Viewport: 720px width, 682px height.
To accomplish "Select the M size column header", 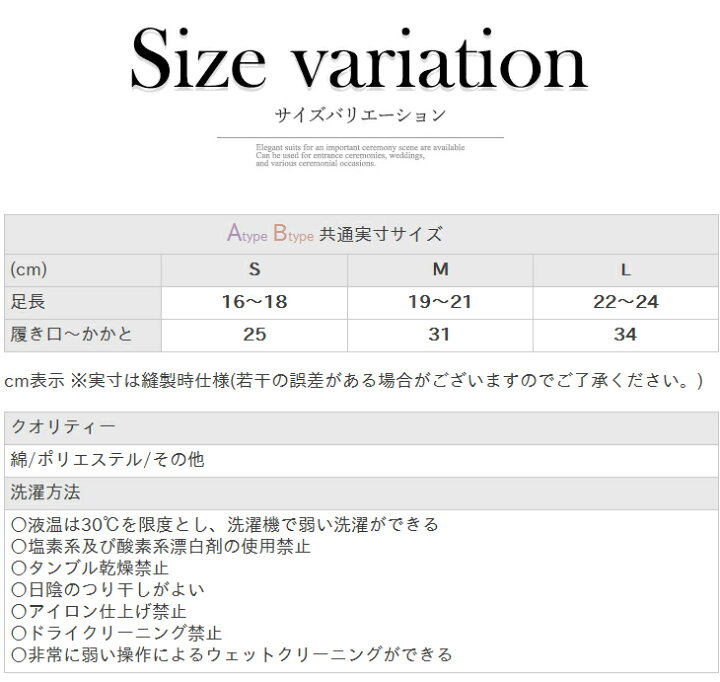I will (x=440, y=269).
